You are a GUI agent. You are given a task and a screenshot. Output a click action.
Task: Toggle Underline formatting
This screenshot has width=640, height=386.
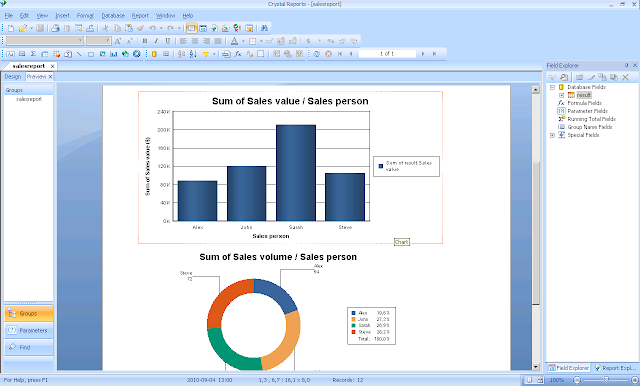(167, 41)
